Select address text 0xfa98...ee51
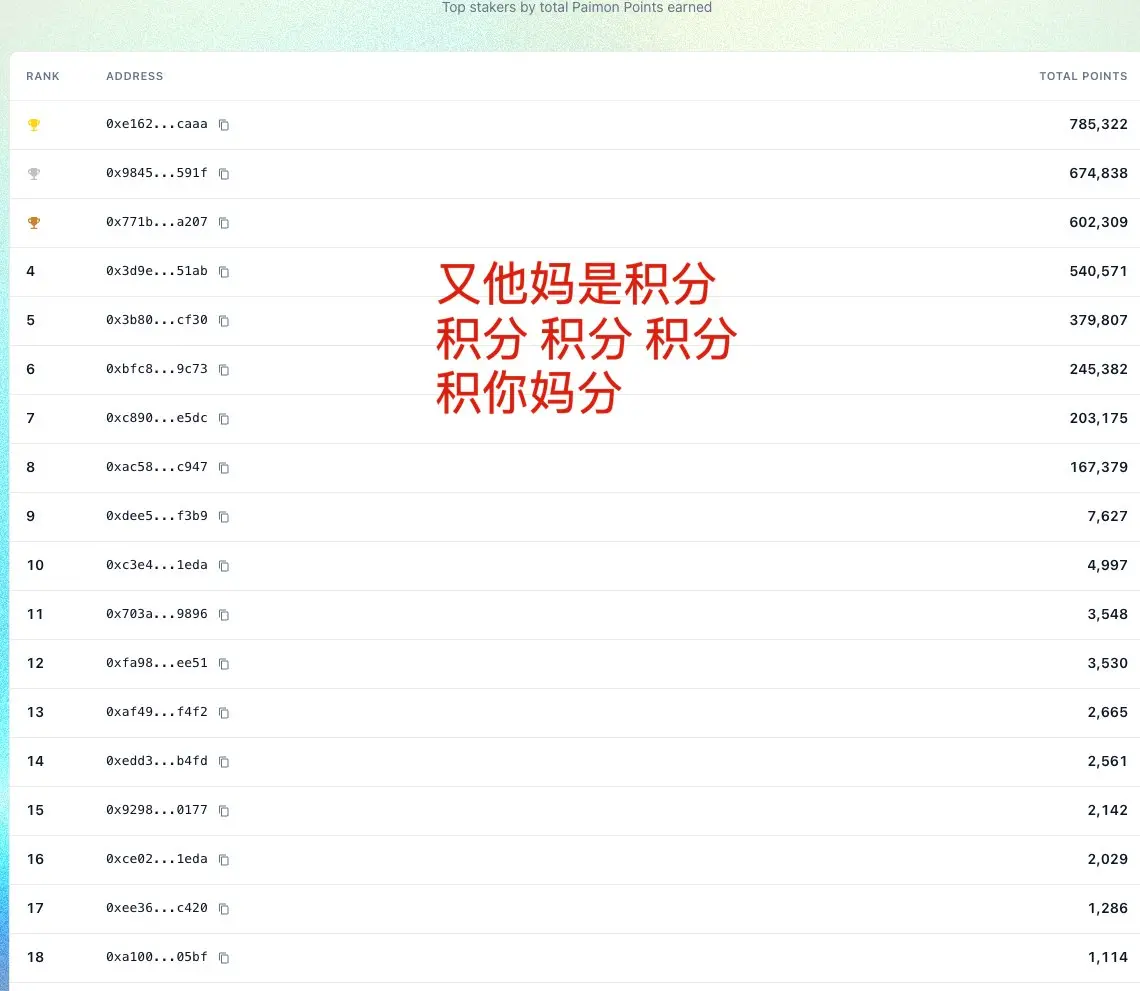 [x=157, y=663]
